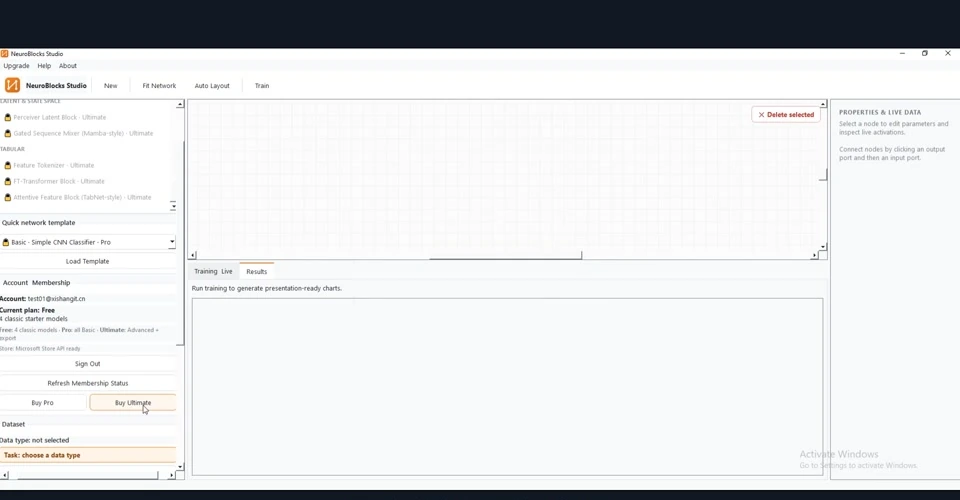
Task: Click Auto Layout in the toolbar
Action: coord(212,86)
